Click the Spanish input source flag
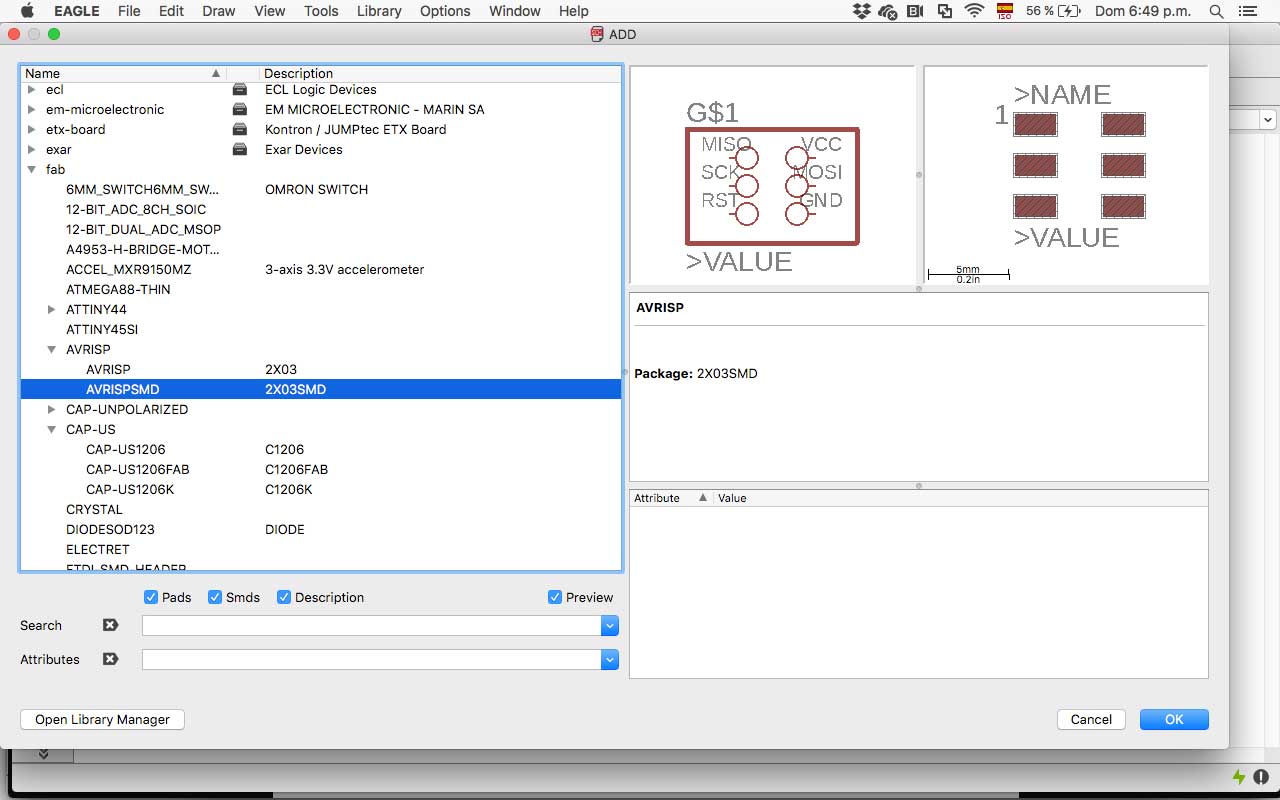Viewport: 1280px width, 800px height. pos(1005,11)
